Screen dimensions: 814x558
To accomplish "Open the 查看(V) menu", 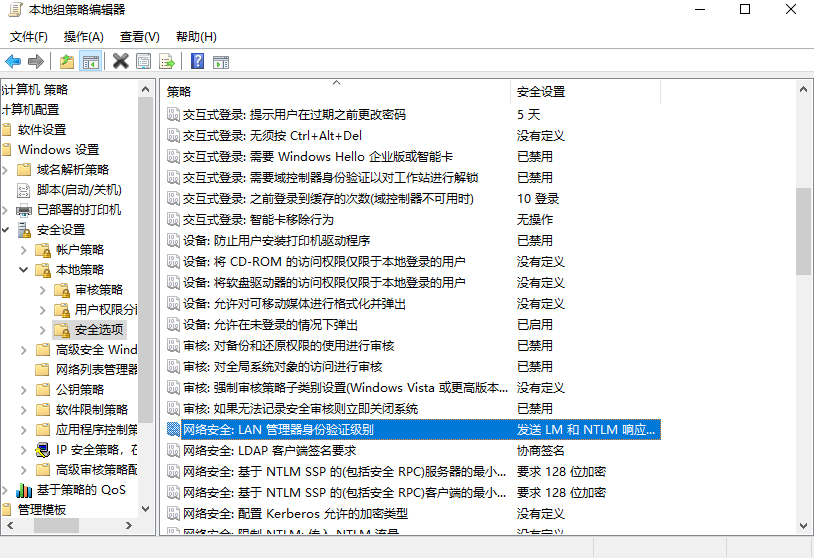I will click(x=139, y=37).
